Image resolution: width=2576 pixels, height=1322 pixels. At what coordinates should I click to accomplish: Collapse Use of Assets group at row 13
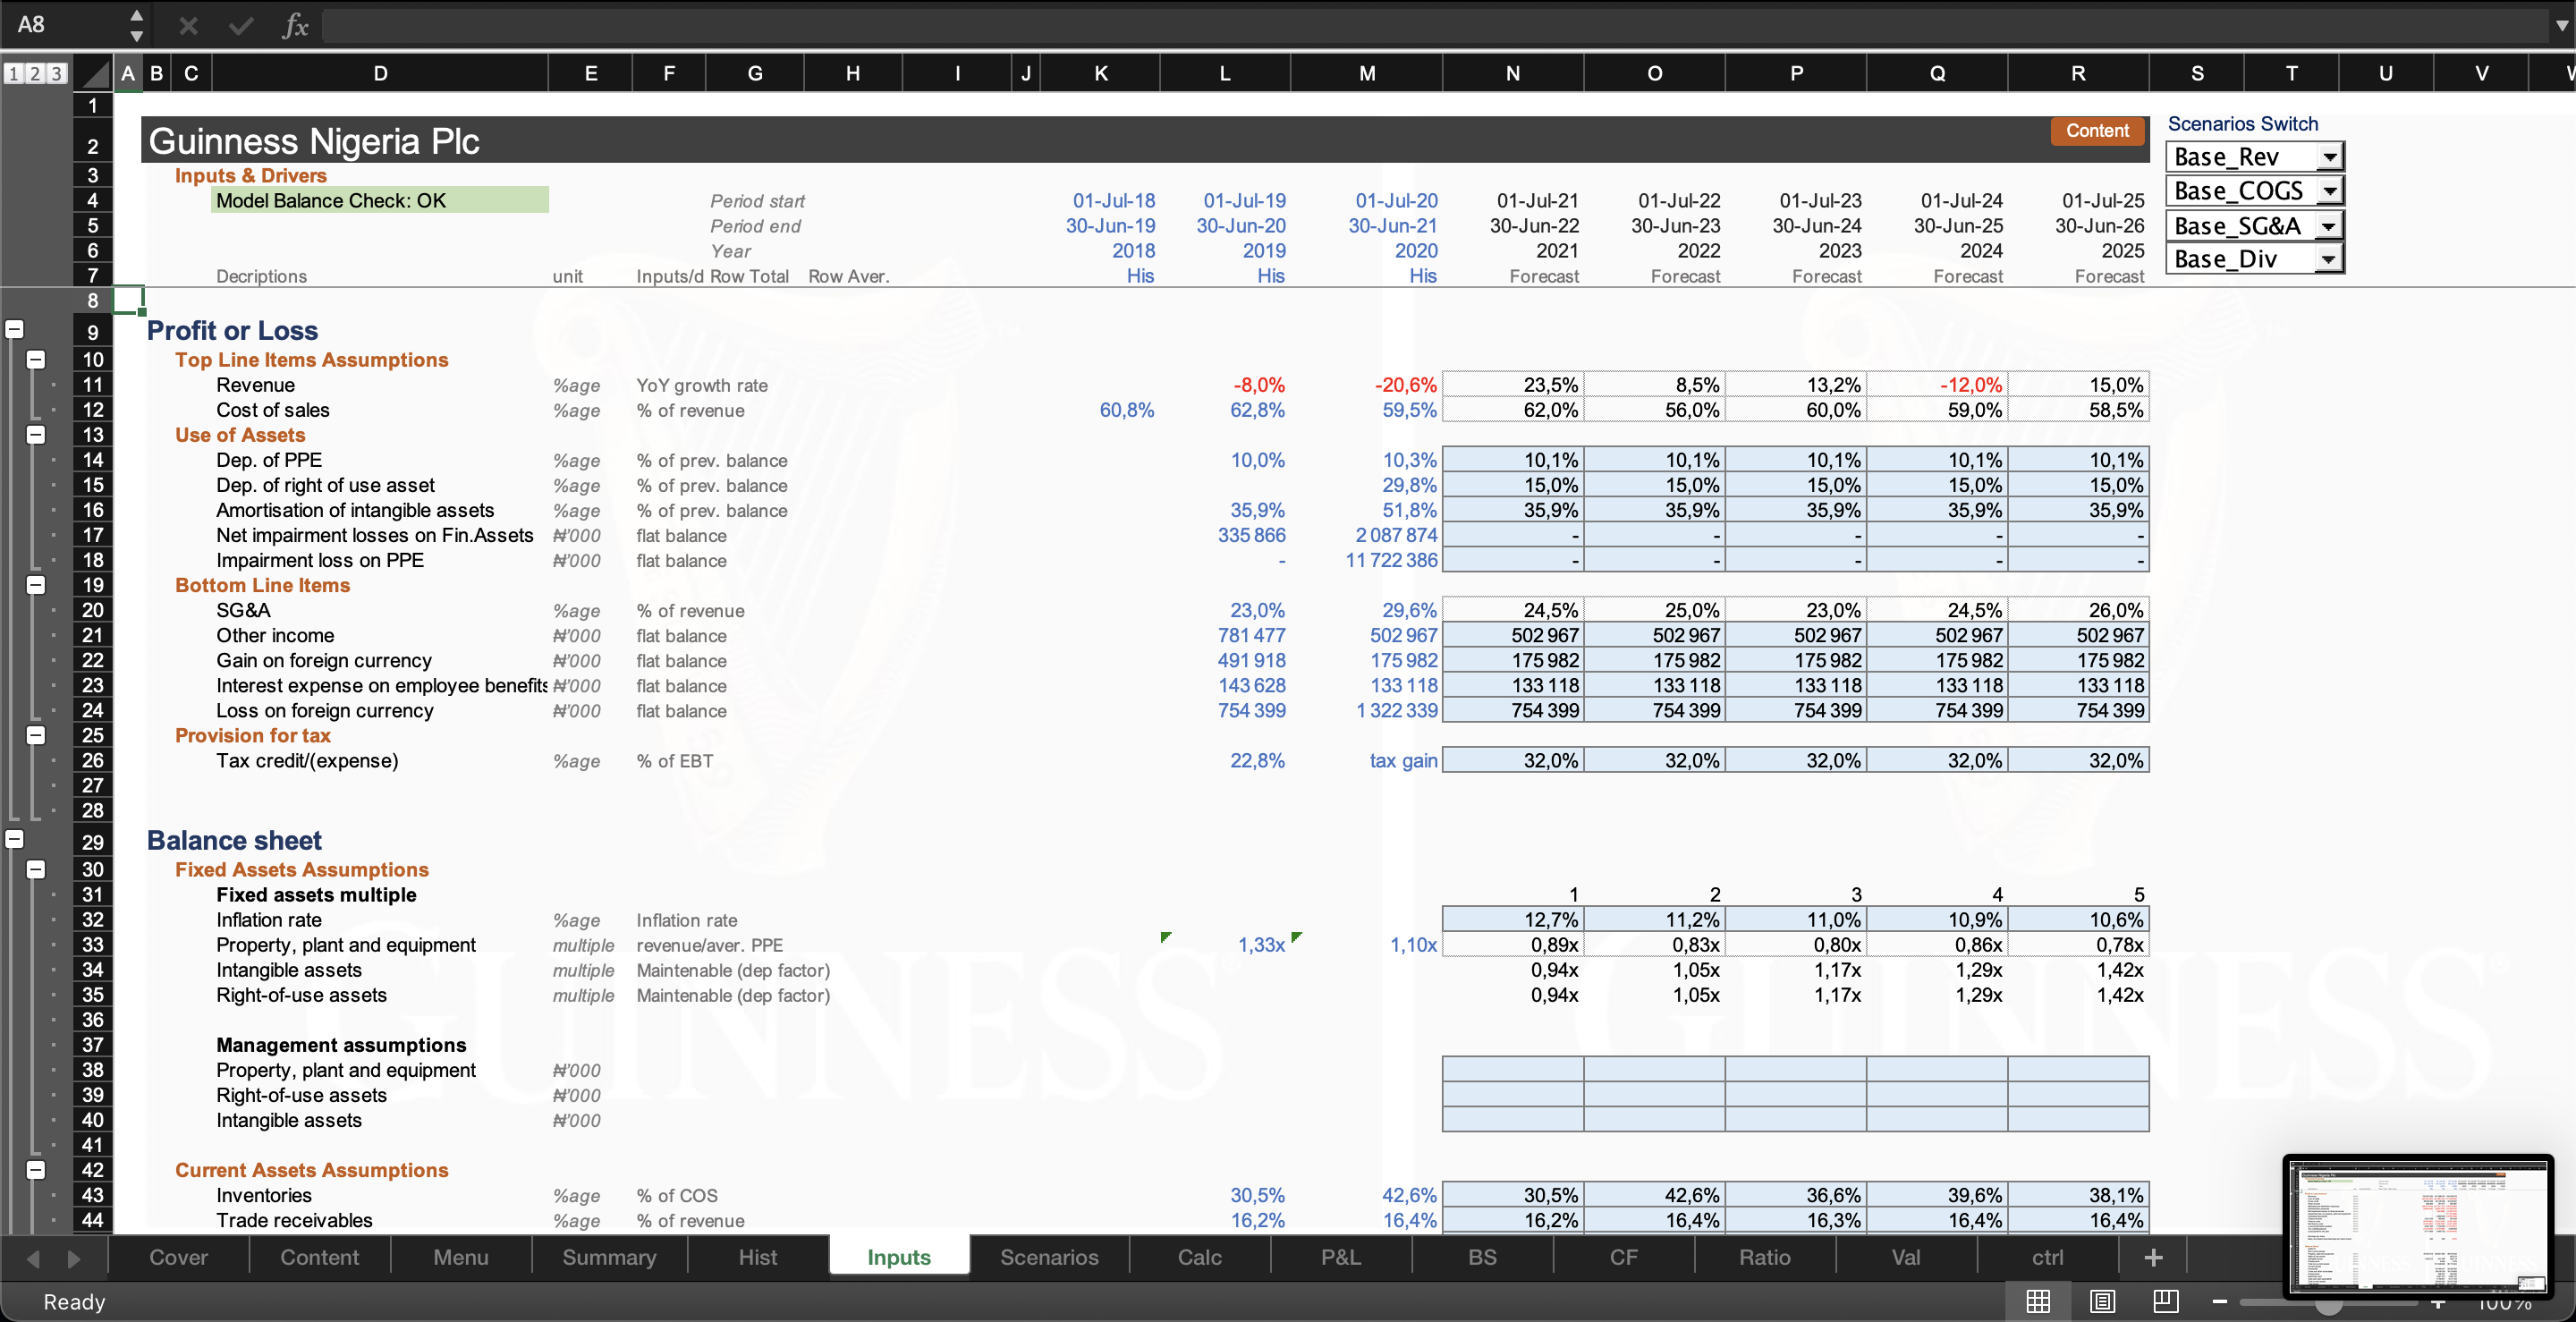pos(36,434)
